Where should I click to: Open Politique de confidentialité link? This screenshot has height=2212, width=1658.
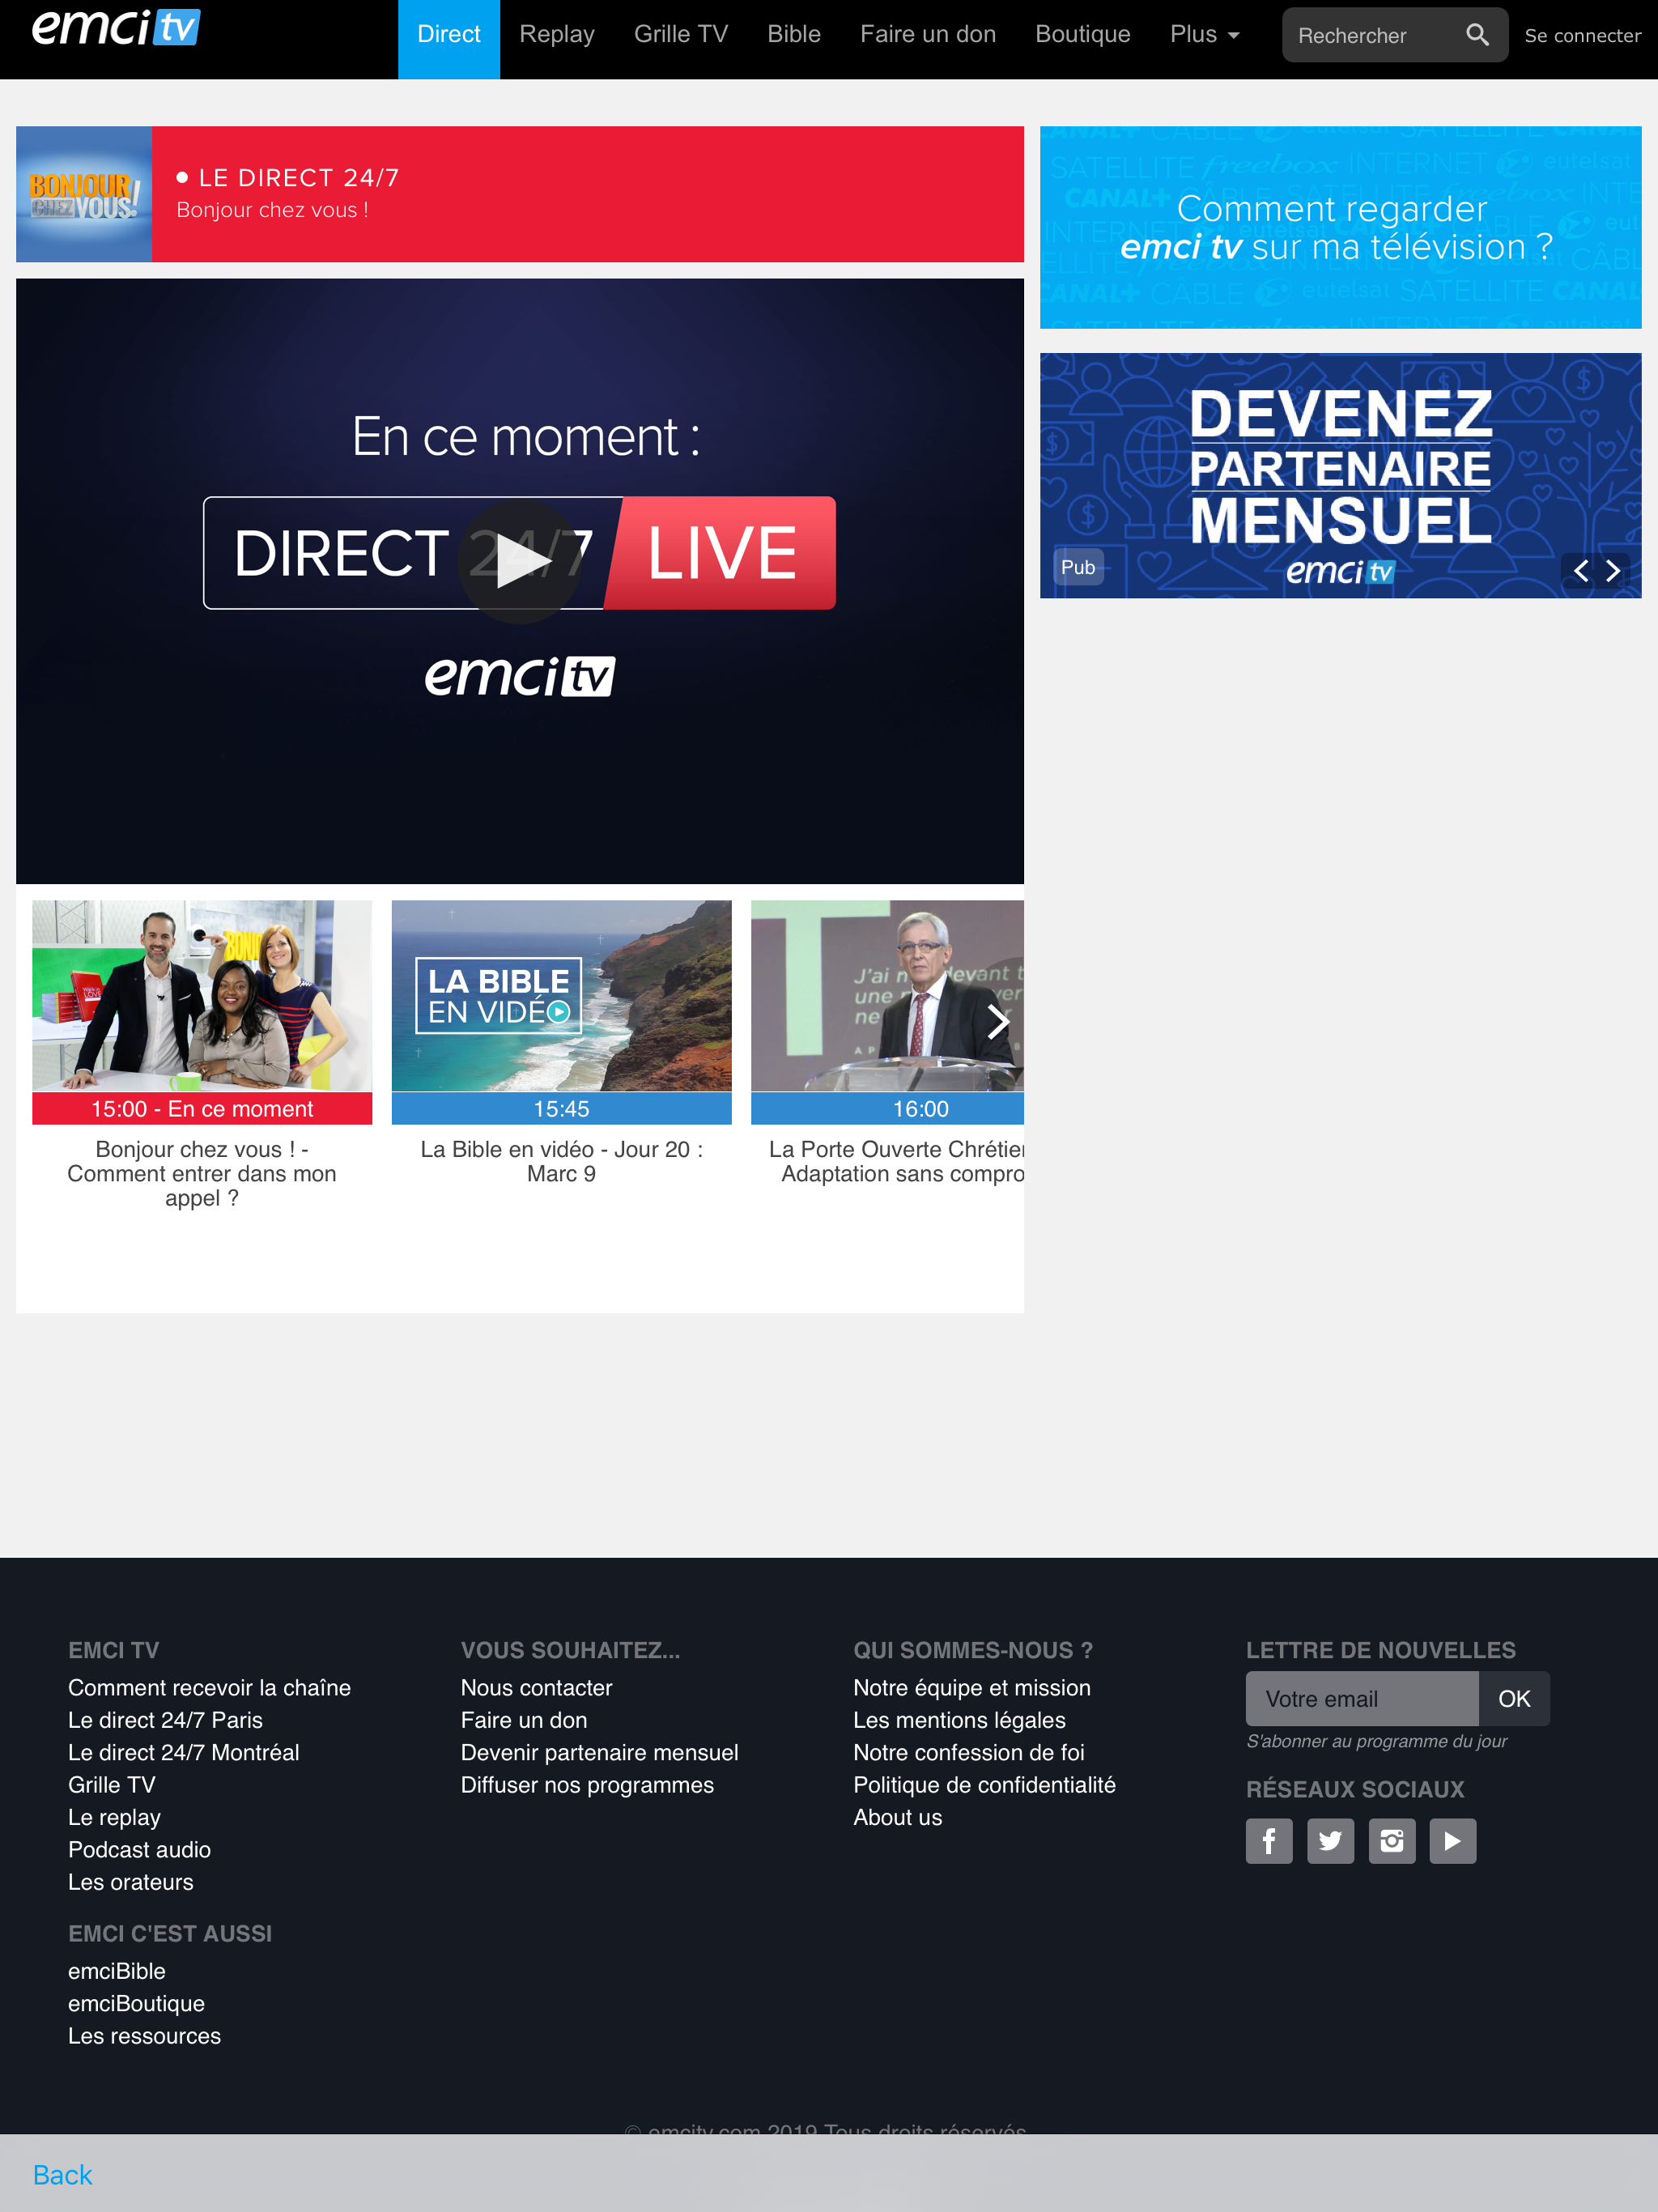click(x=984, y=1784)
